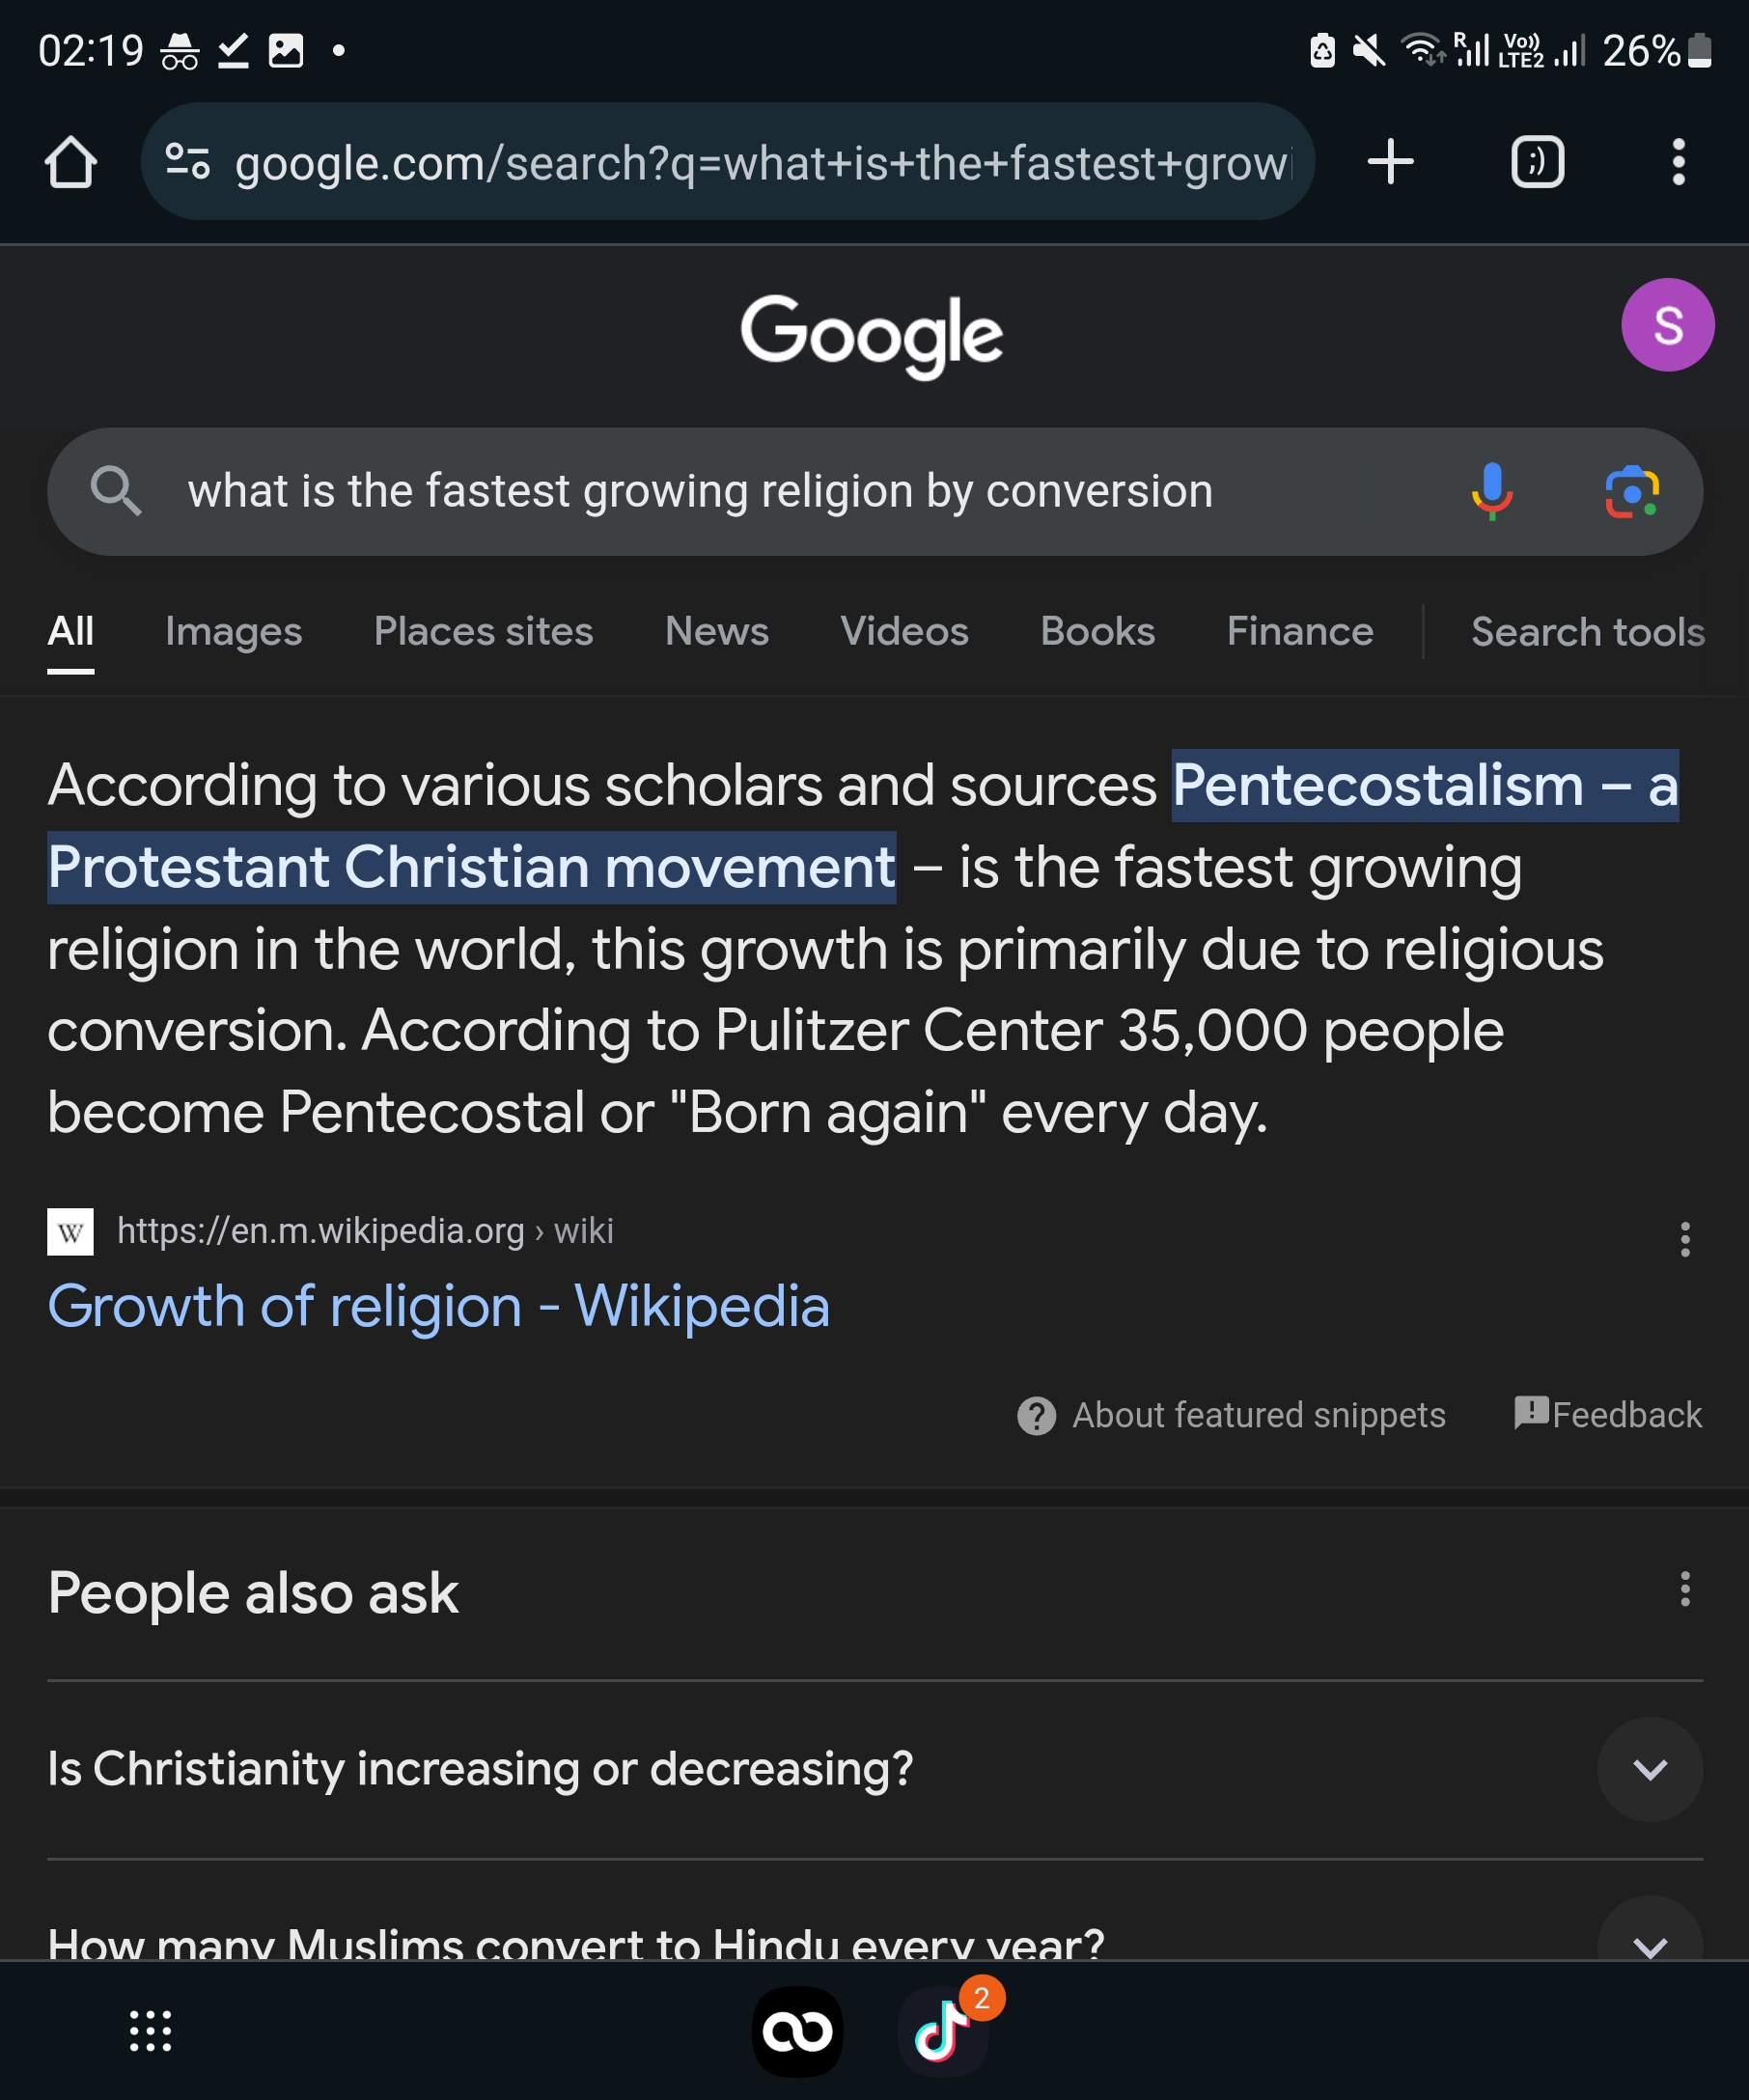Screen dimensions: 1749x2100
Task: Tap the search magnifier icon
Action: pyautogui.click(x=117, y=491)
